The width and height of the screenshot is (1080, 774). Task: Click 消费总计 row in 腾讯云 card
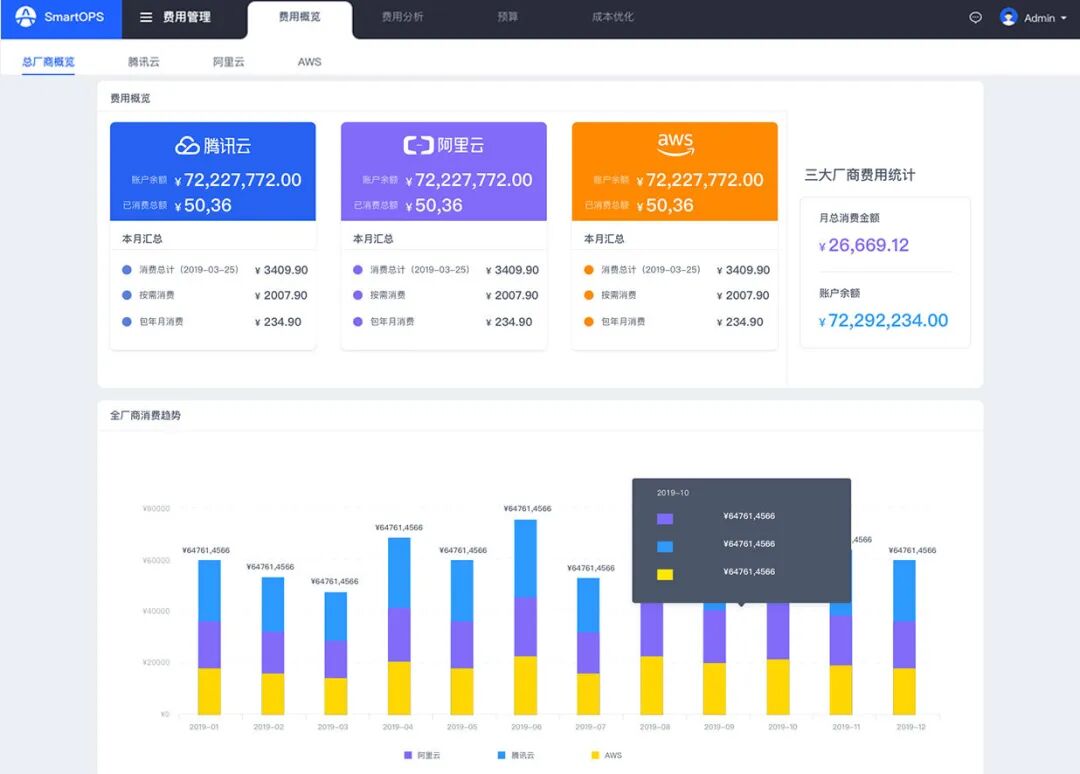click(215, 270)
